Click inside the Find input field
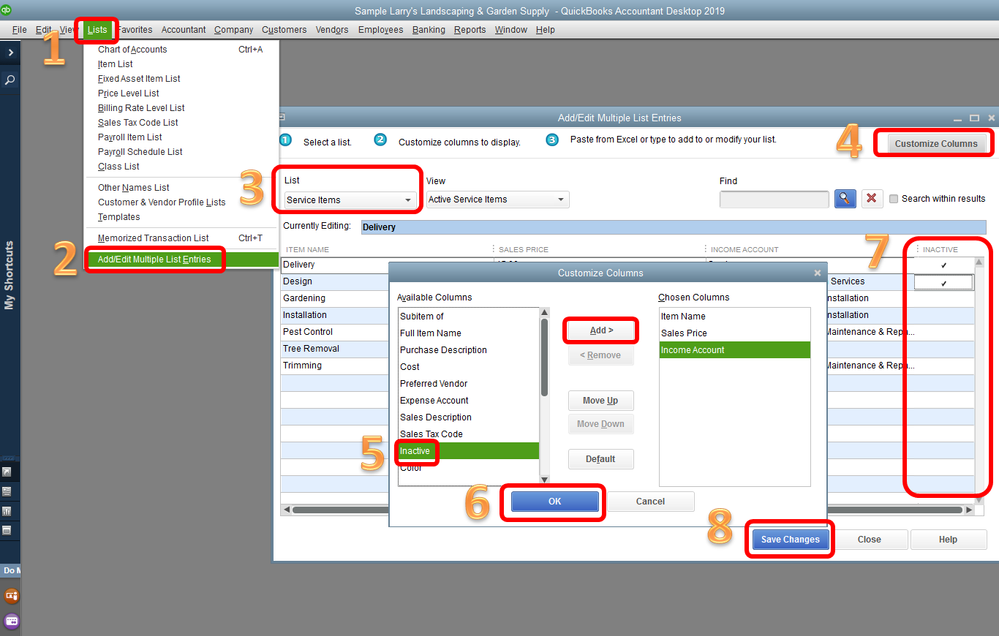Viewport: 999px width, 636px height. (x=773, y=199)
